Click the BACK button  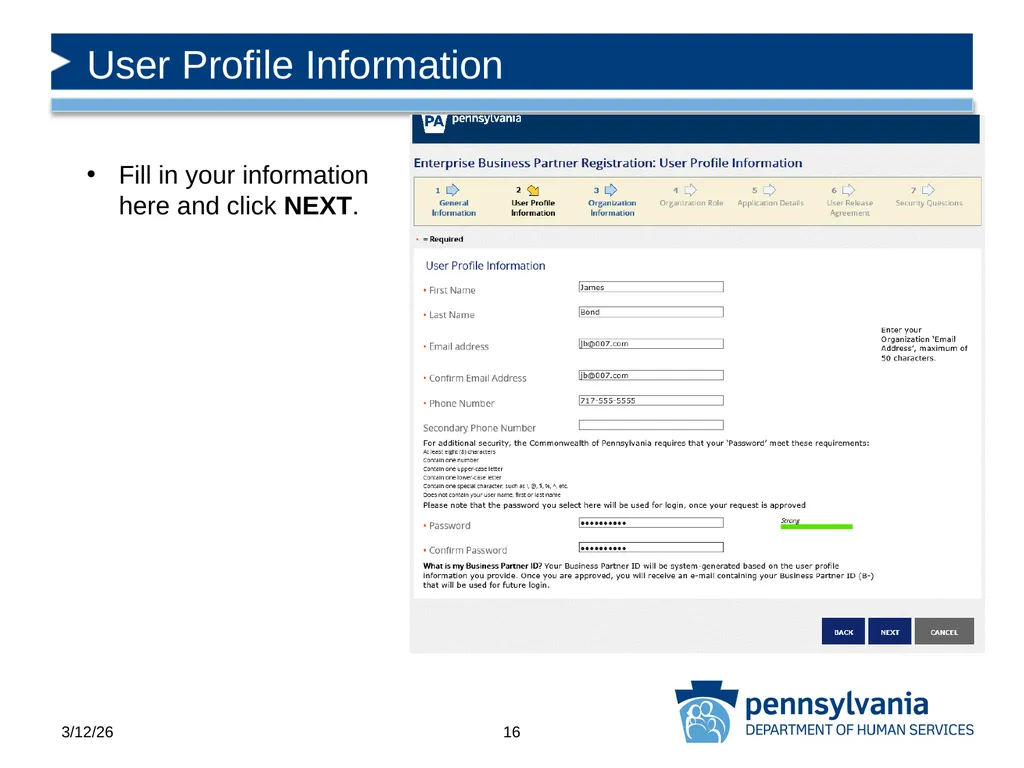[843, 632]
